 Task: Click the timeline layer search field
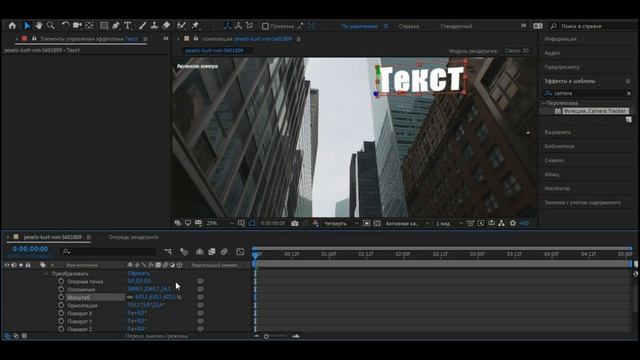pos(108,252)
